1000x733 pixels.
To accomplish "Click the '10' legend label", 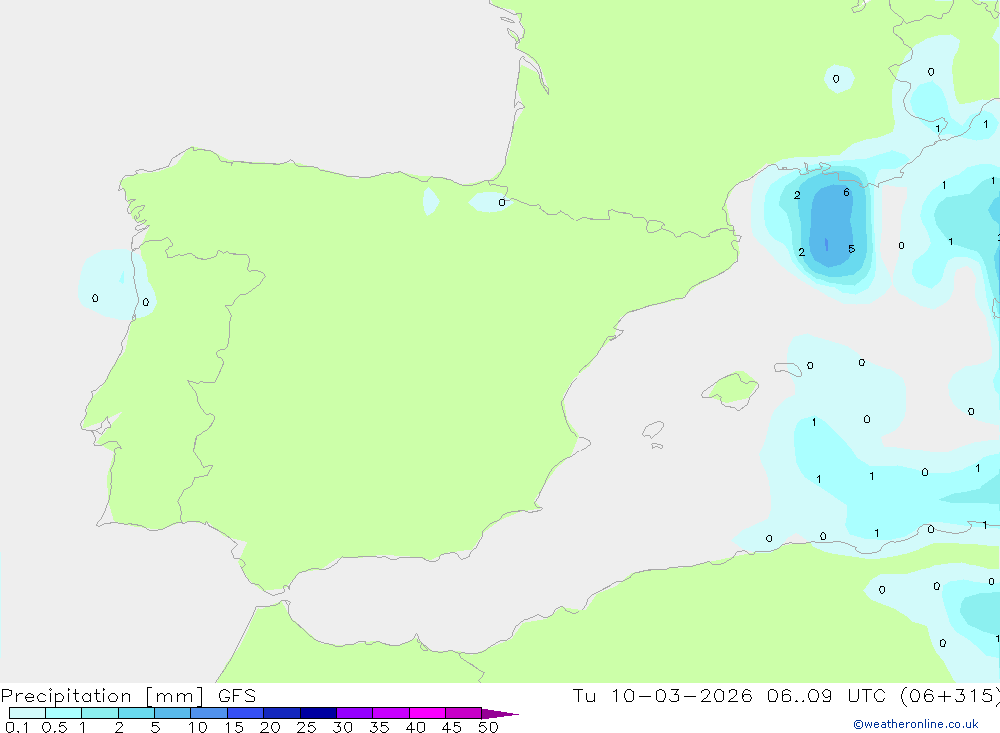I will point(198,727).
